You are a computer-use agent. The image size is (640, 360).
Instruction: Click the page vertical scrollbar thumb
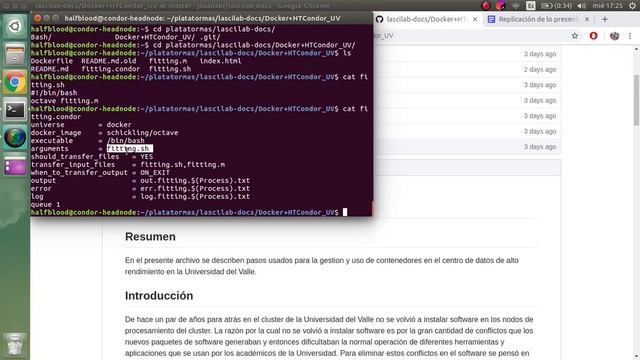[636, 100]
